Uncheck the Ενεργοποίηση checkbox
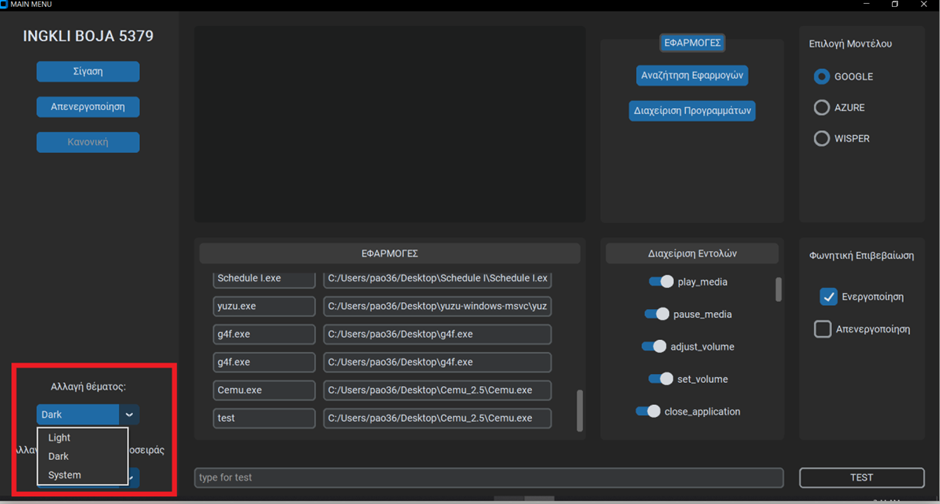Viewport: 940px width, 504px height. 828,297
